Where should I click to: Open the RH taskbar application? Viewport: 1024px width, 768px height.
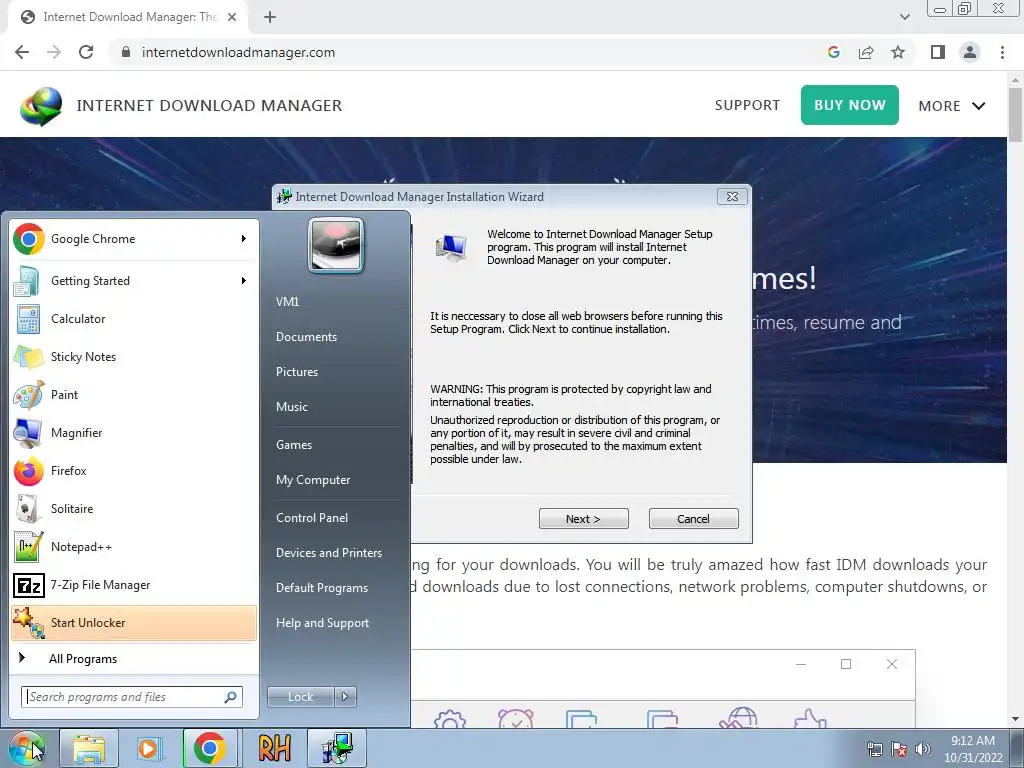coord(274,748)
